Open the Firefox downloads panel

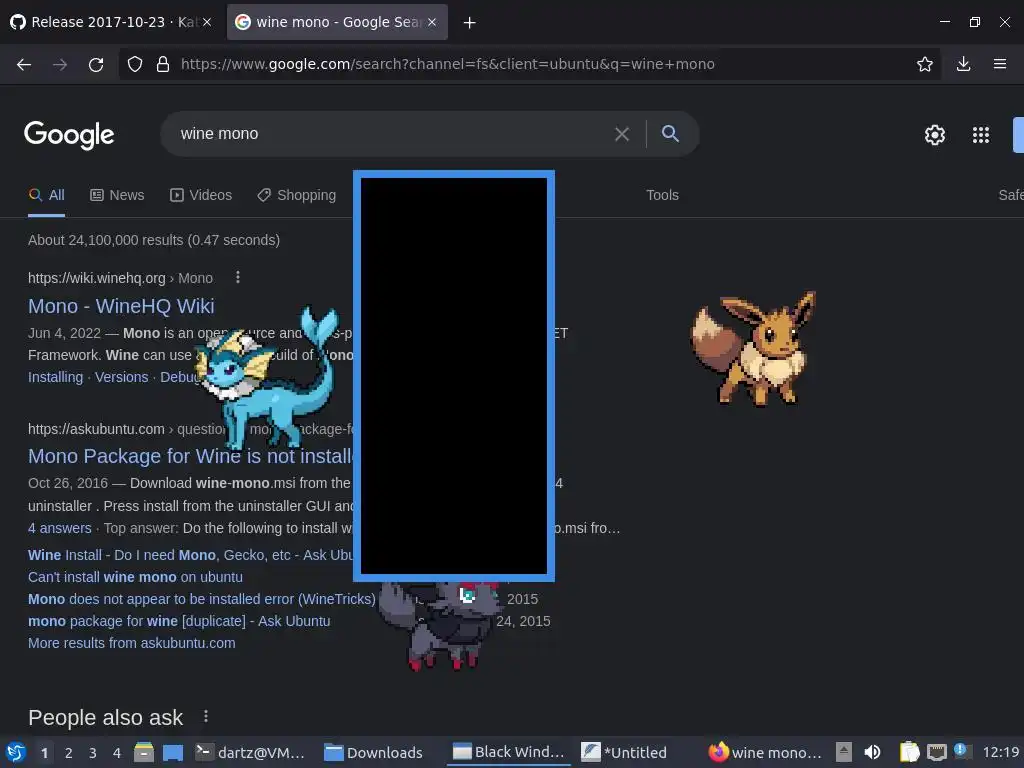pyautogui.click(x=963, y=64)
